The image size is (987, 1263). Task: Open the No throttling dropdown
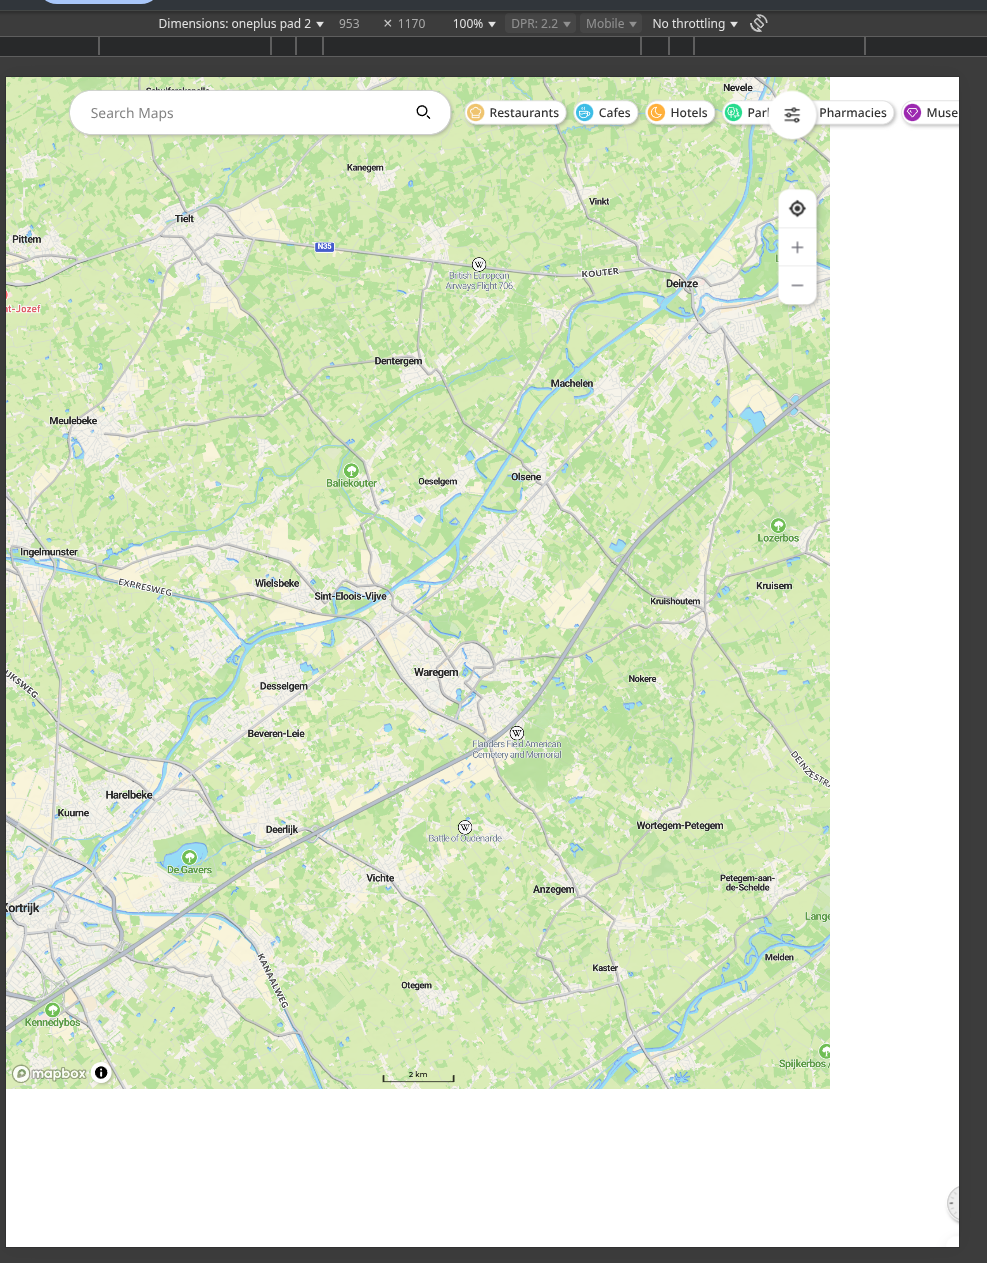click(x=695, y=23)
